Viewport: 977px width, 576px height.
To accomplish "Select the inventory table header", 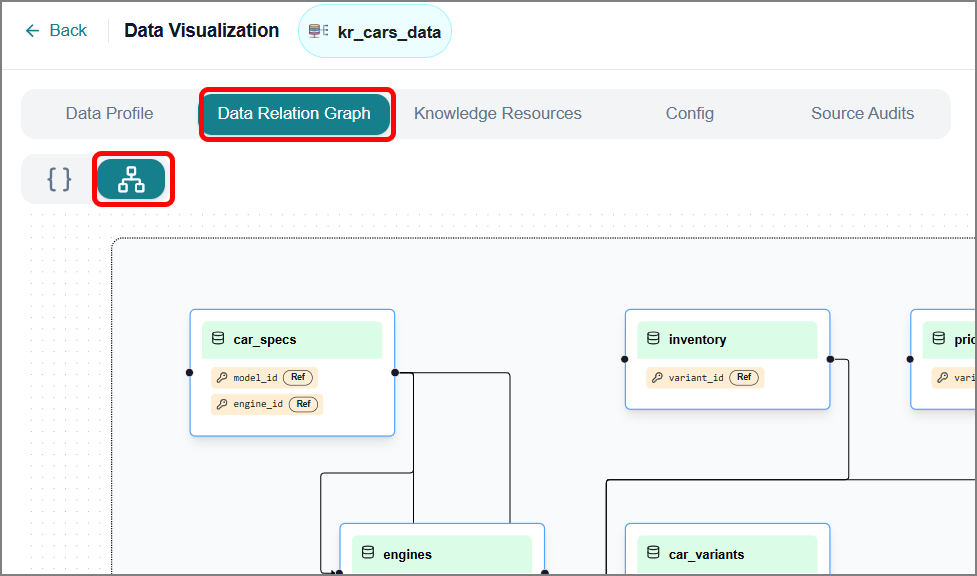I will (x=727, y=340).
